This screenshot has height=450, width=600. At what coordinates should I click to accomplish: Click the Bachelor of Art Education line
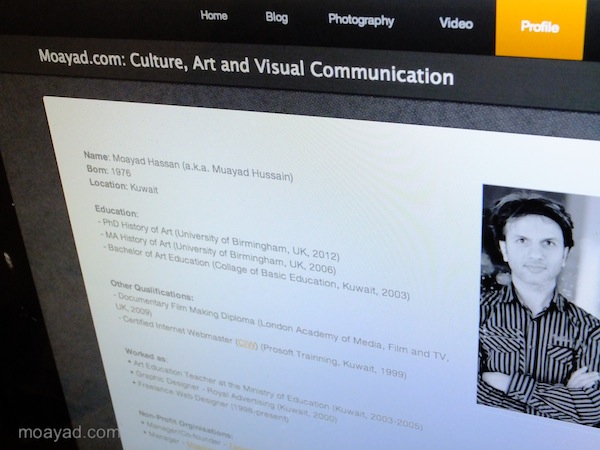[x=256, y=271]
